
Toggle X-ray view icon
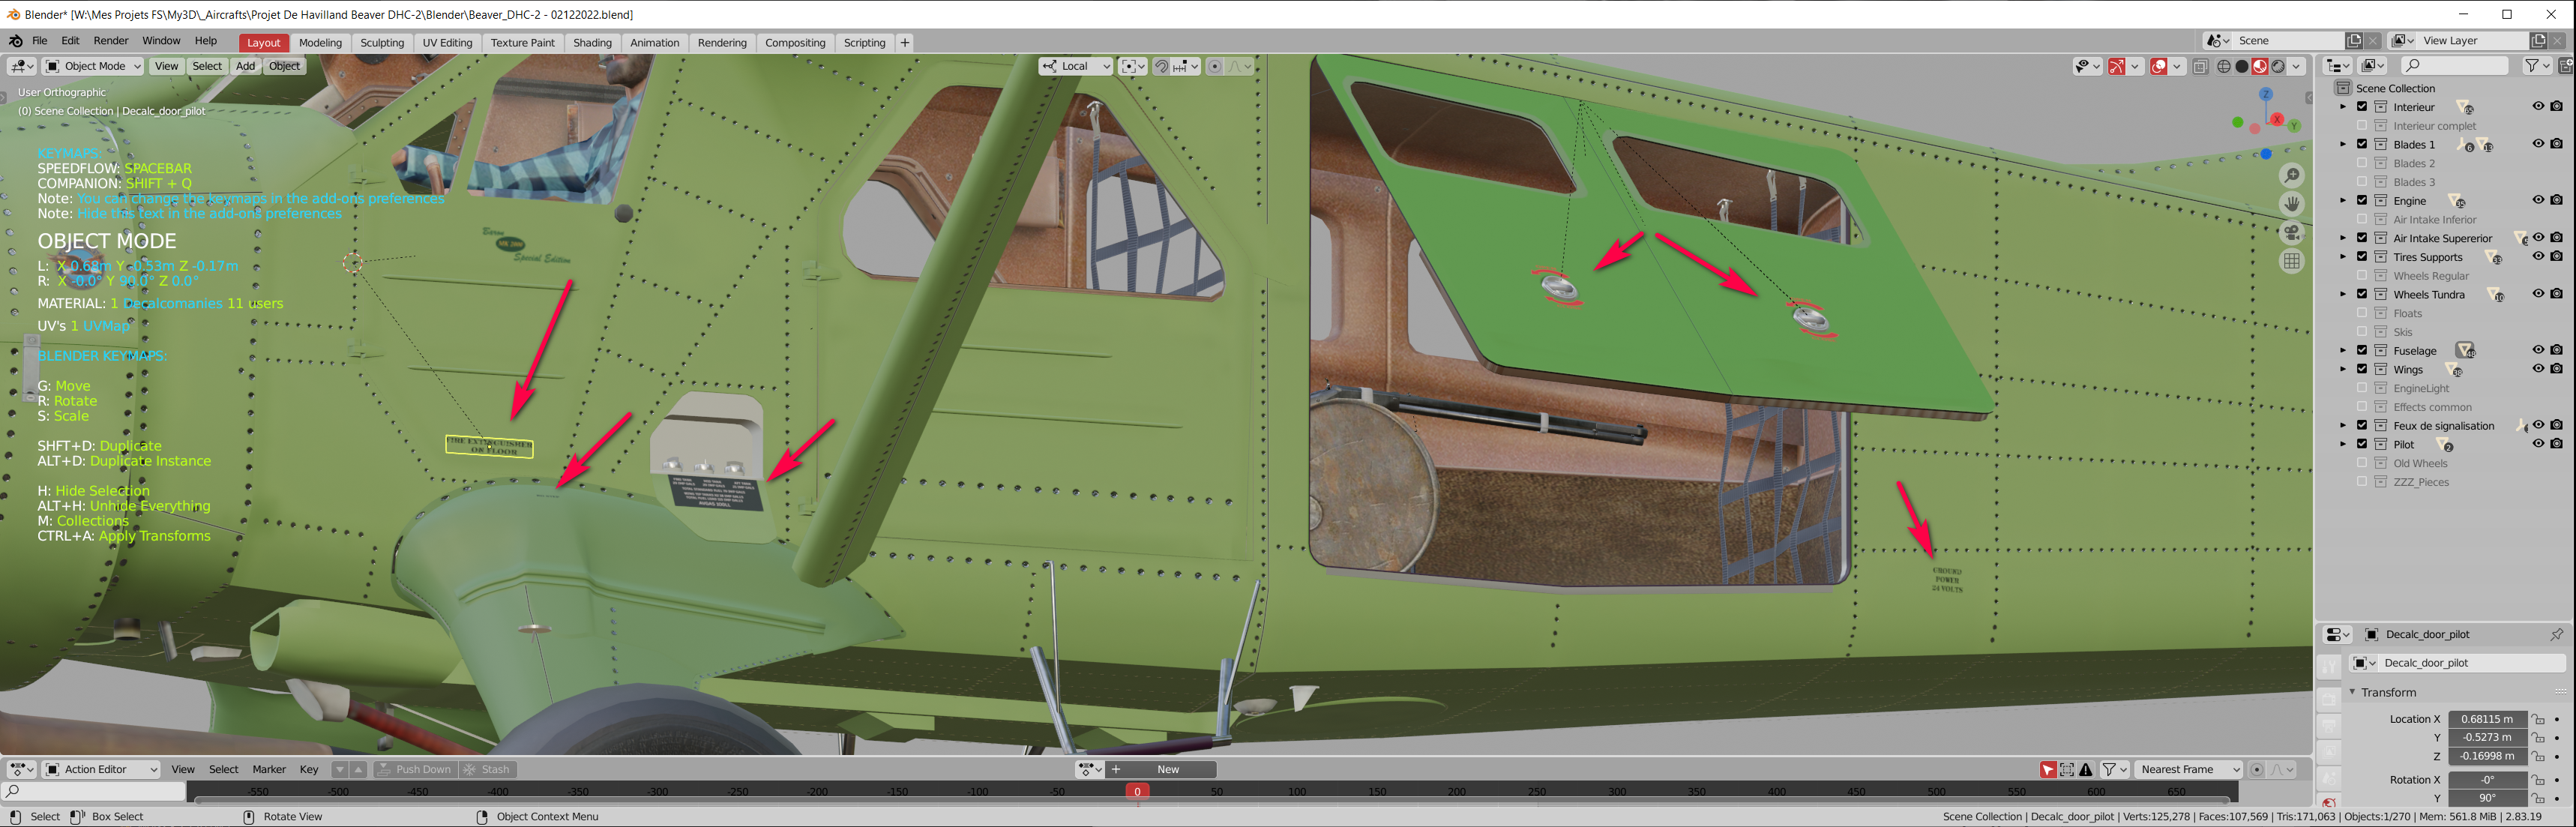[2200, 66]
